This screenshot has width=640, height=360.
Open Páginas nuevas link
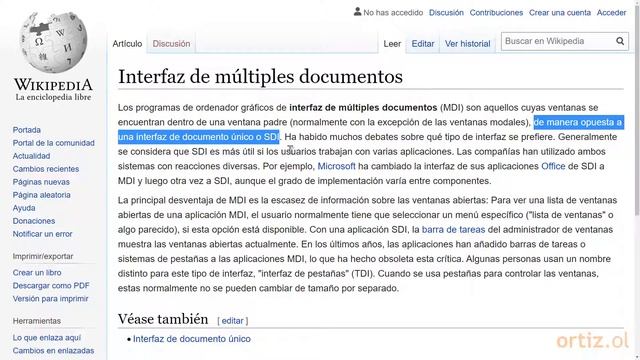pos(41,182)
